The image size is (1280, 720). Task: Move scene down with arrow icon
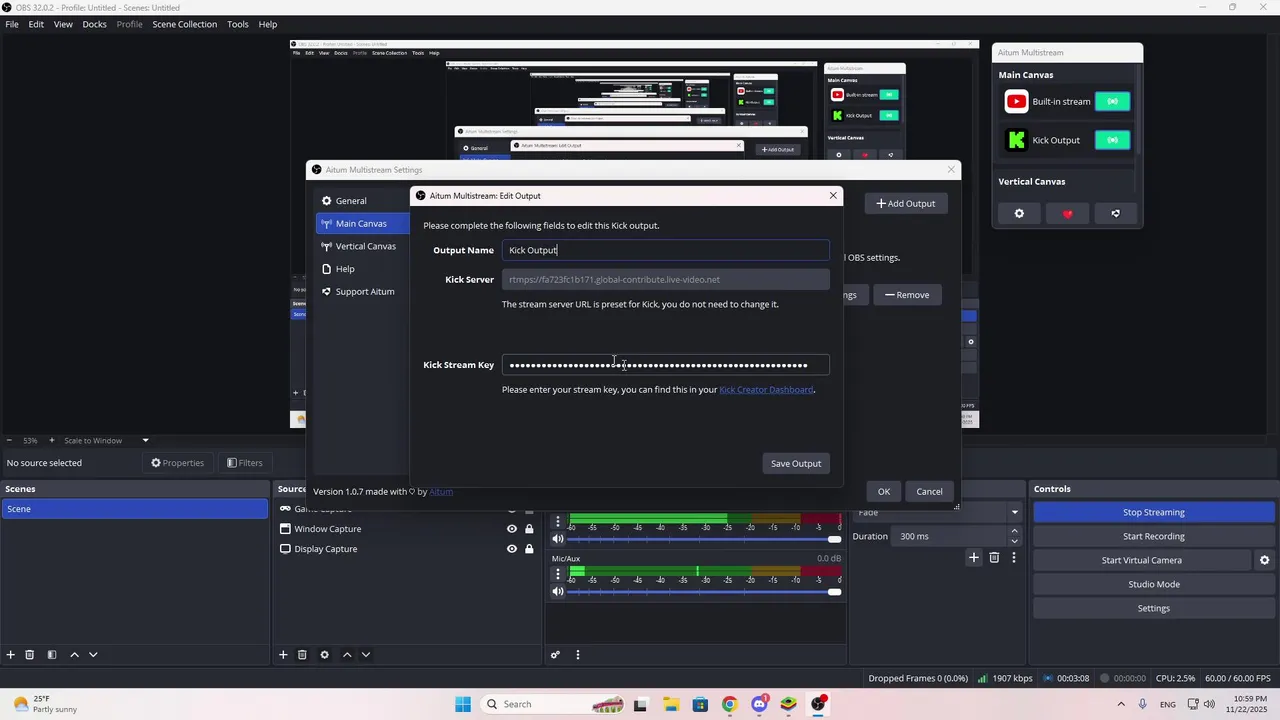[x=93, y=655]
